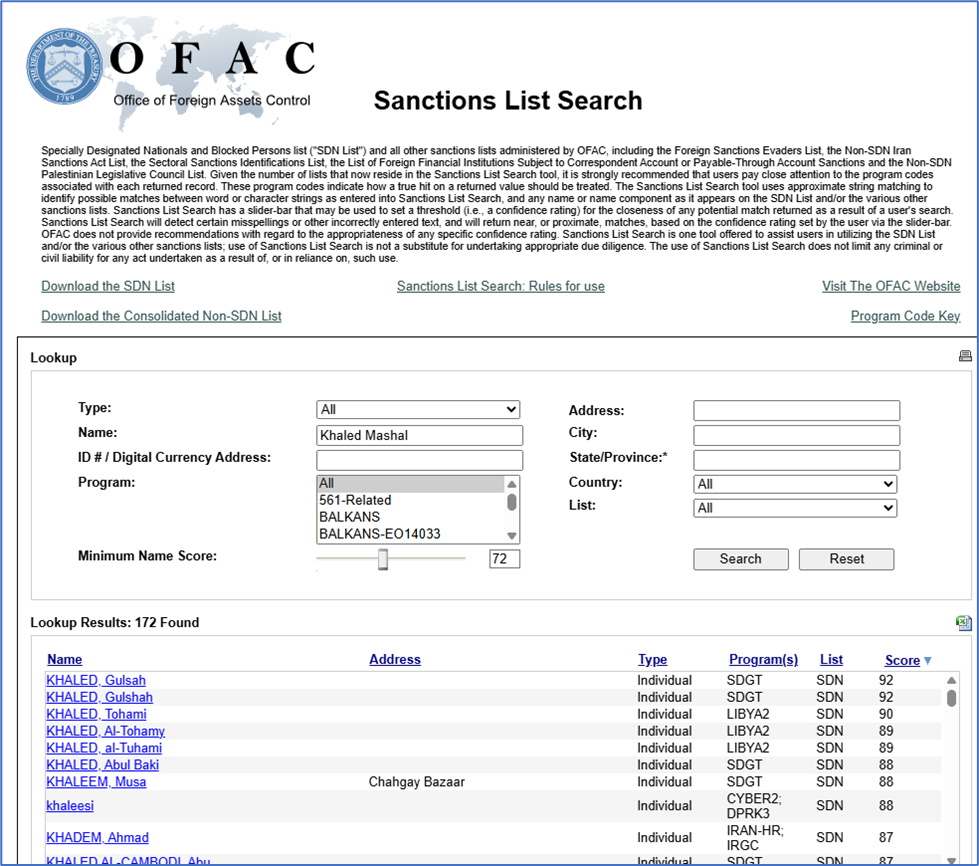Open the KHALED, al-Tuhami result
979x866 pixels.
104,747
